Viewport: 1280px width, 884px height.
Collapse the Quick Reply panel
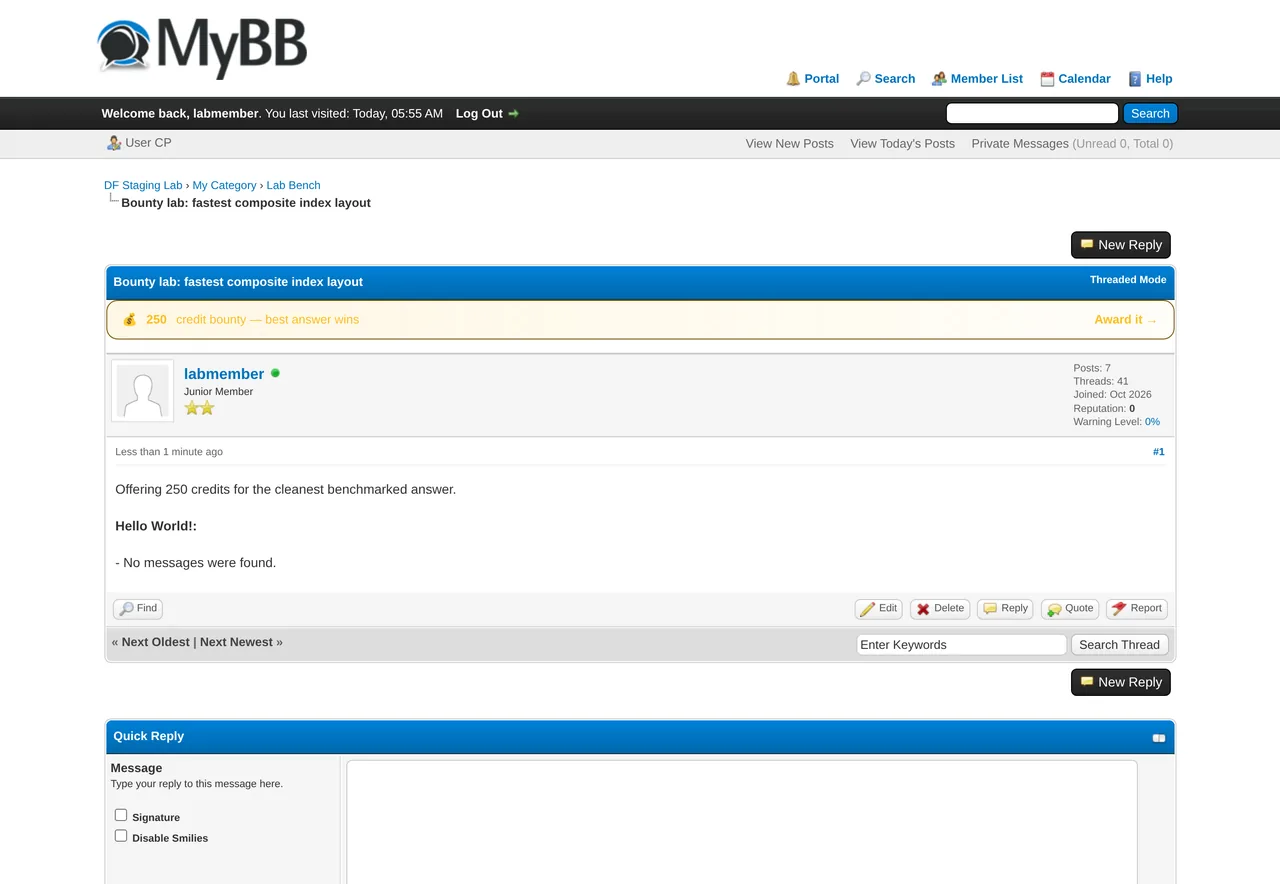[x=1159, y=738]
